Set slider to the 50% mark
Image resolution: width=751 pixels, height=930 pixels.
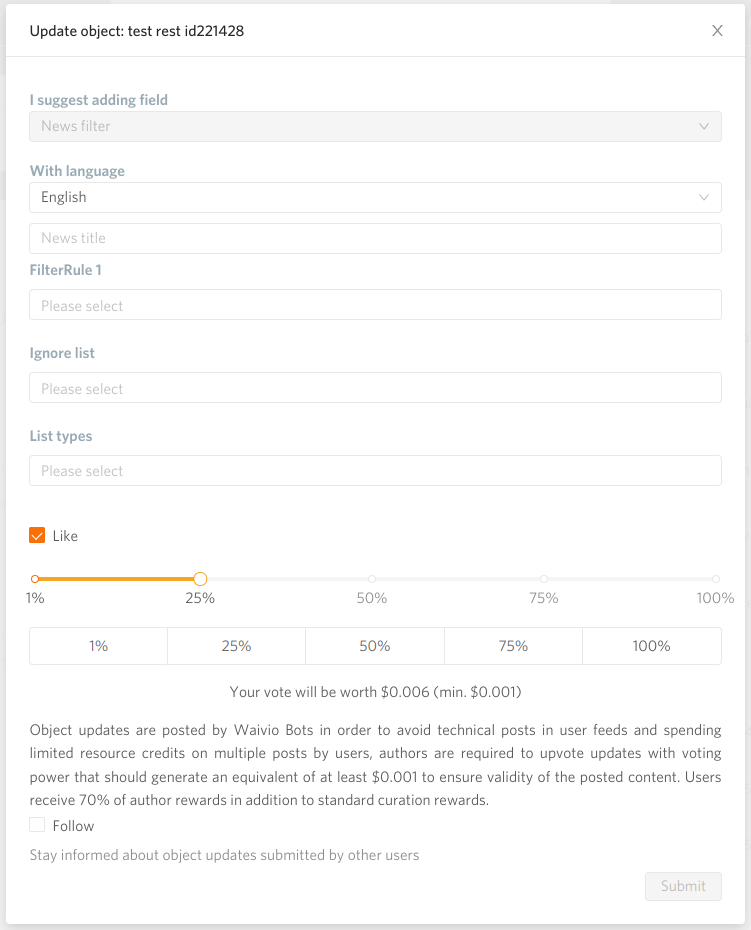click(x=372, y=579)
